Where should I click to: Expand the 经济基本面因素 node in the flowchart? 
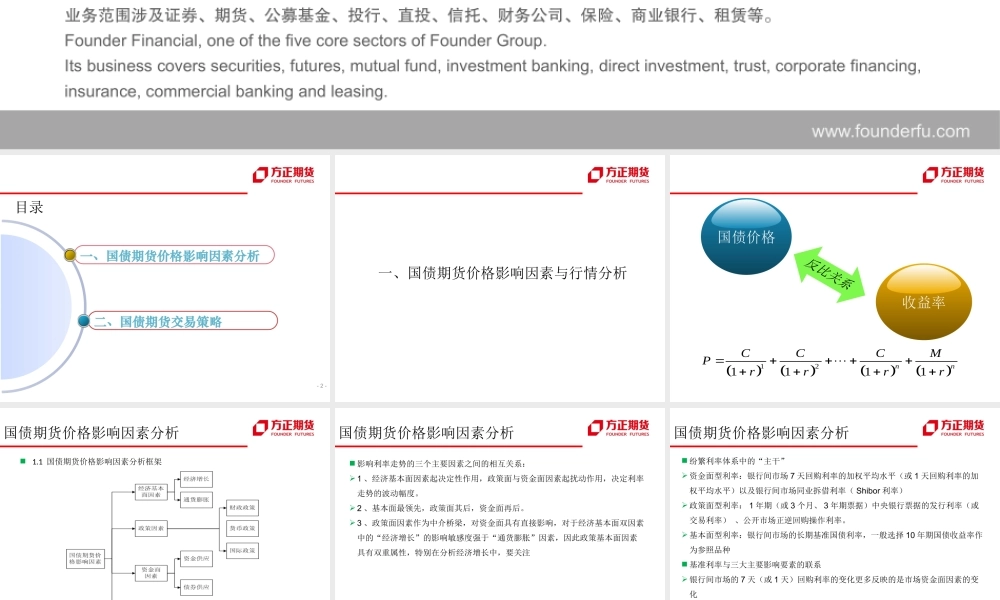(150, 491)
